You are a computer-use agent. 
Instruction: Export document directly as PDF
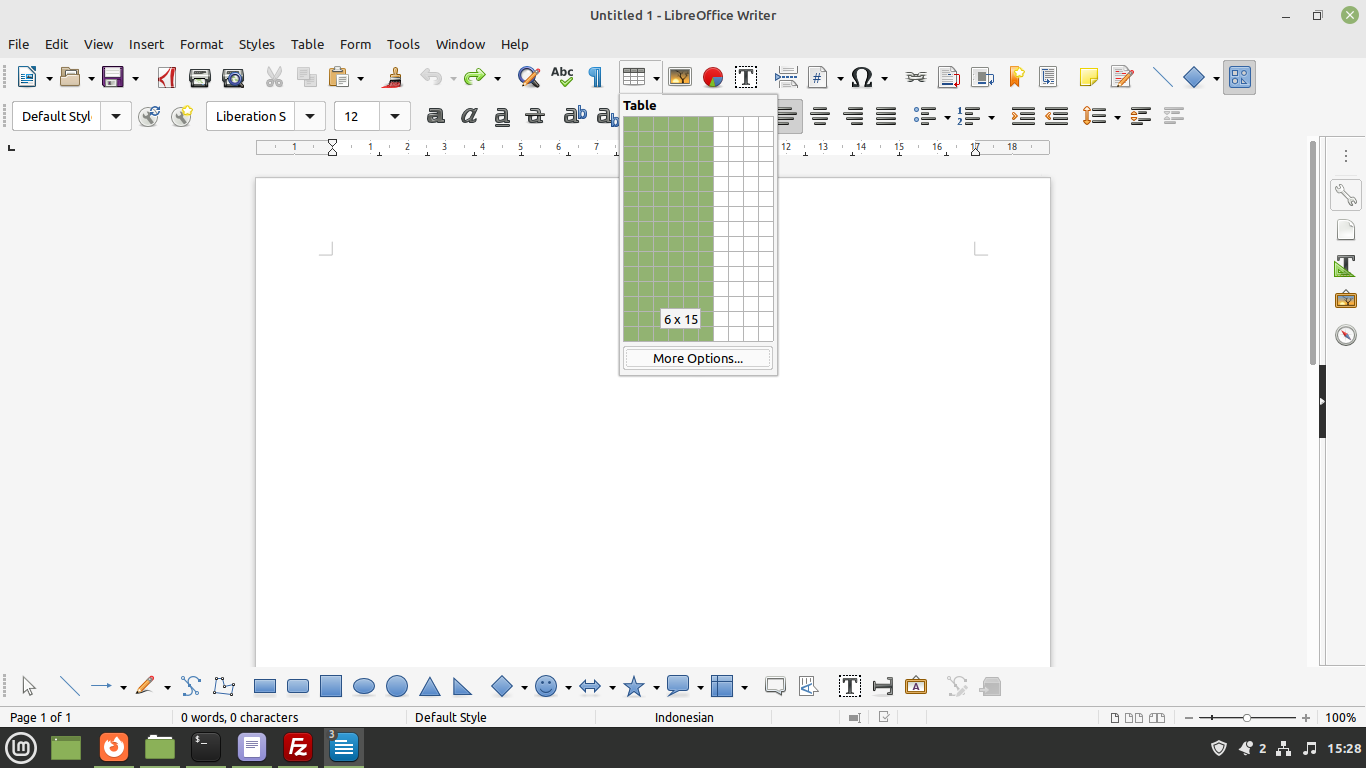[167, 77]
